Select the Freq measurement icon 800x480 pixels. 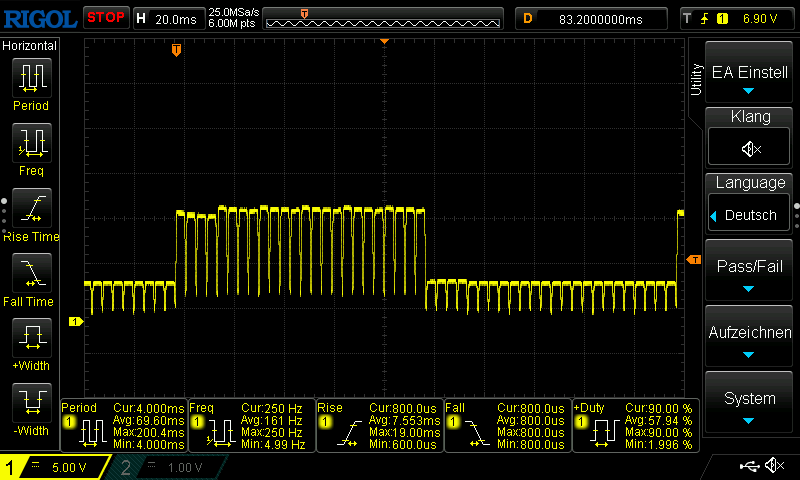click(30, 143)
